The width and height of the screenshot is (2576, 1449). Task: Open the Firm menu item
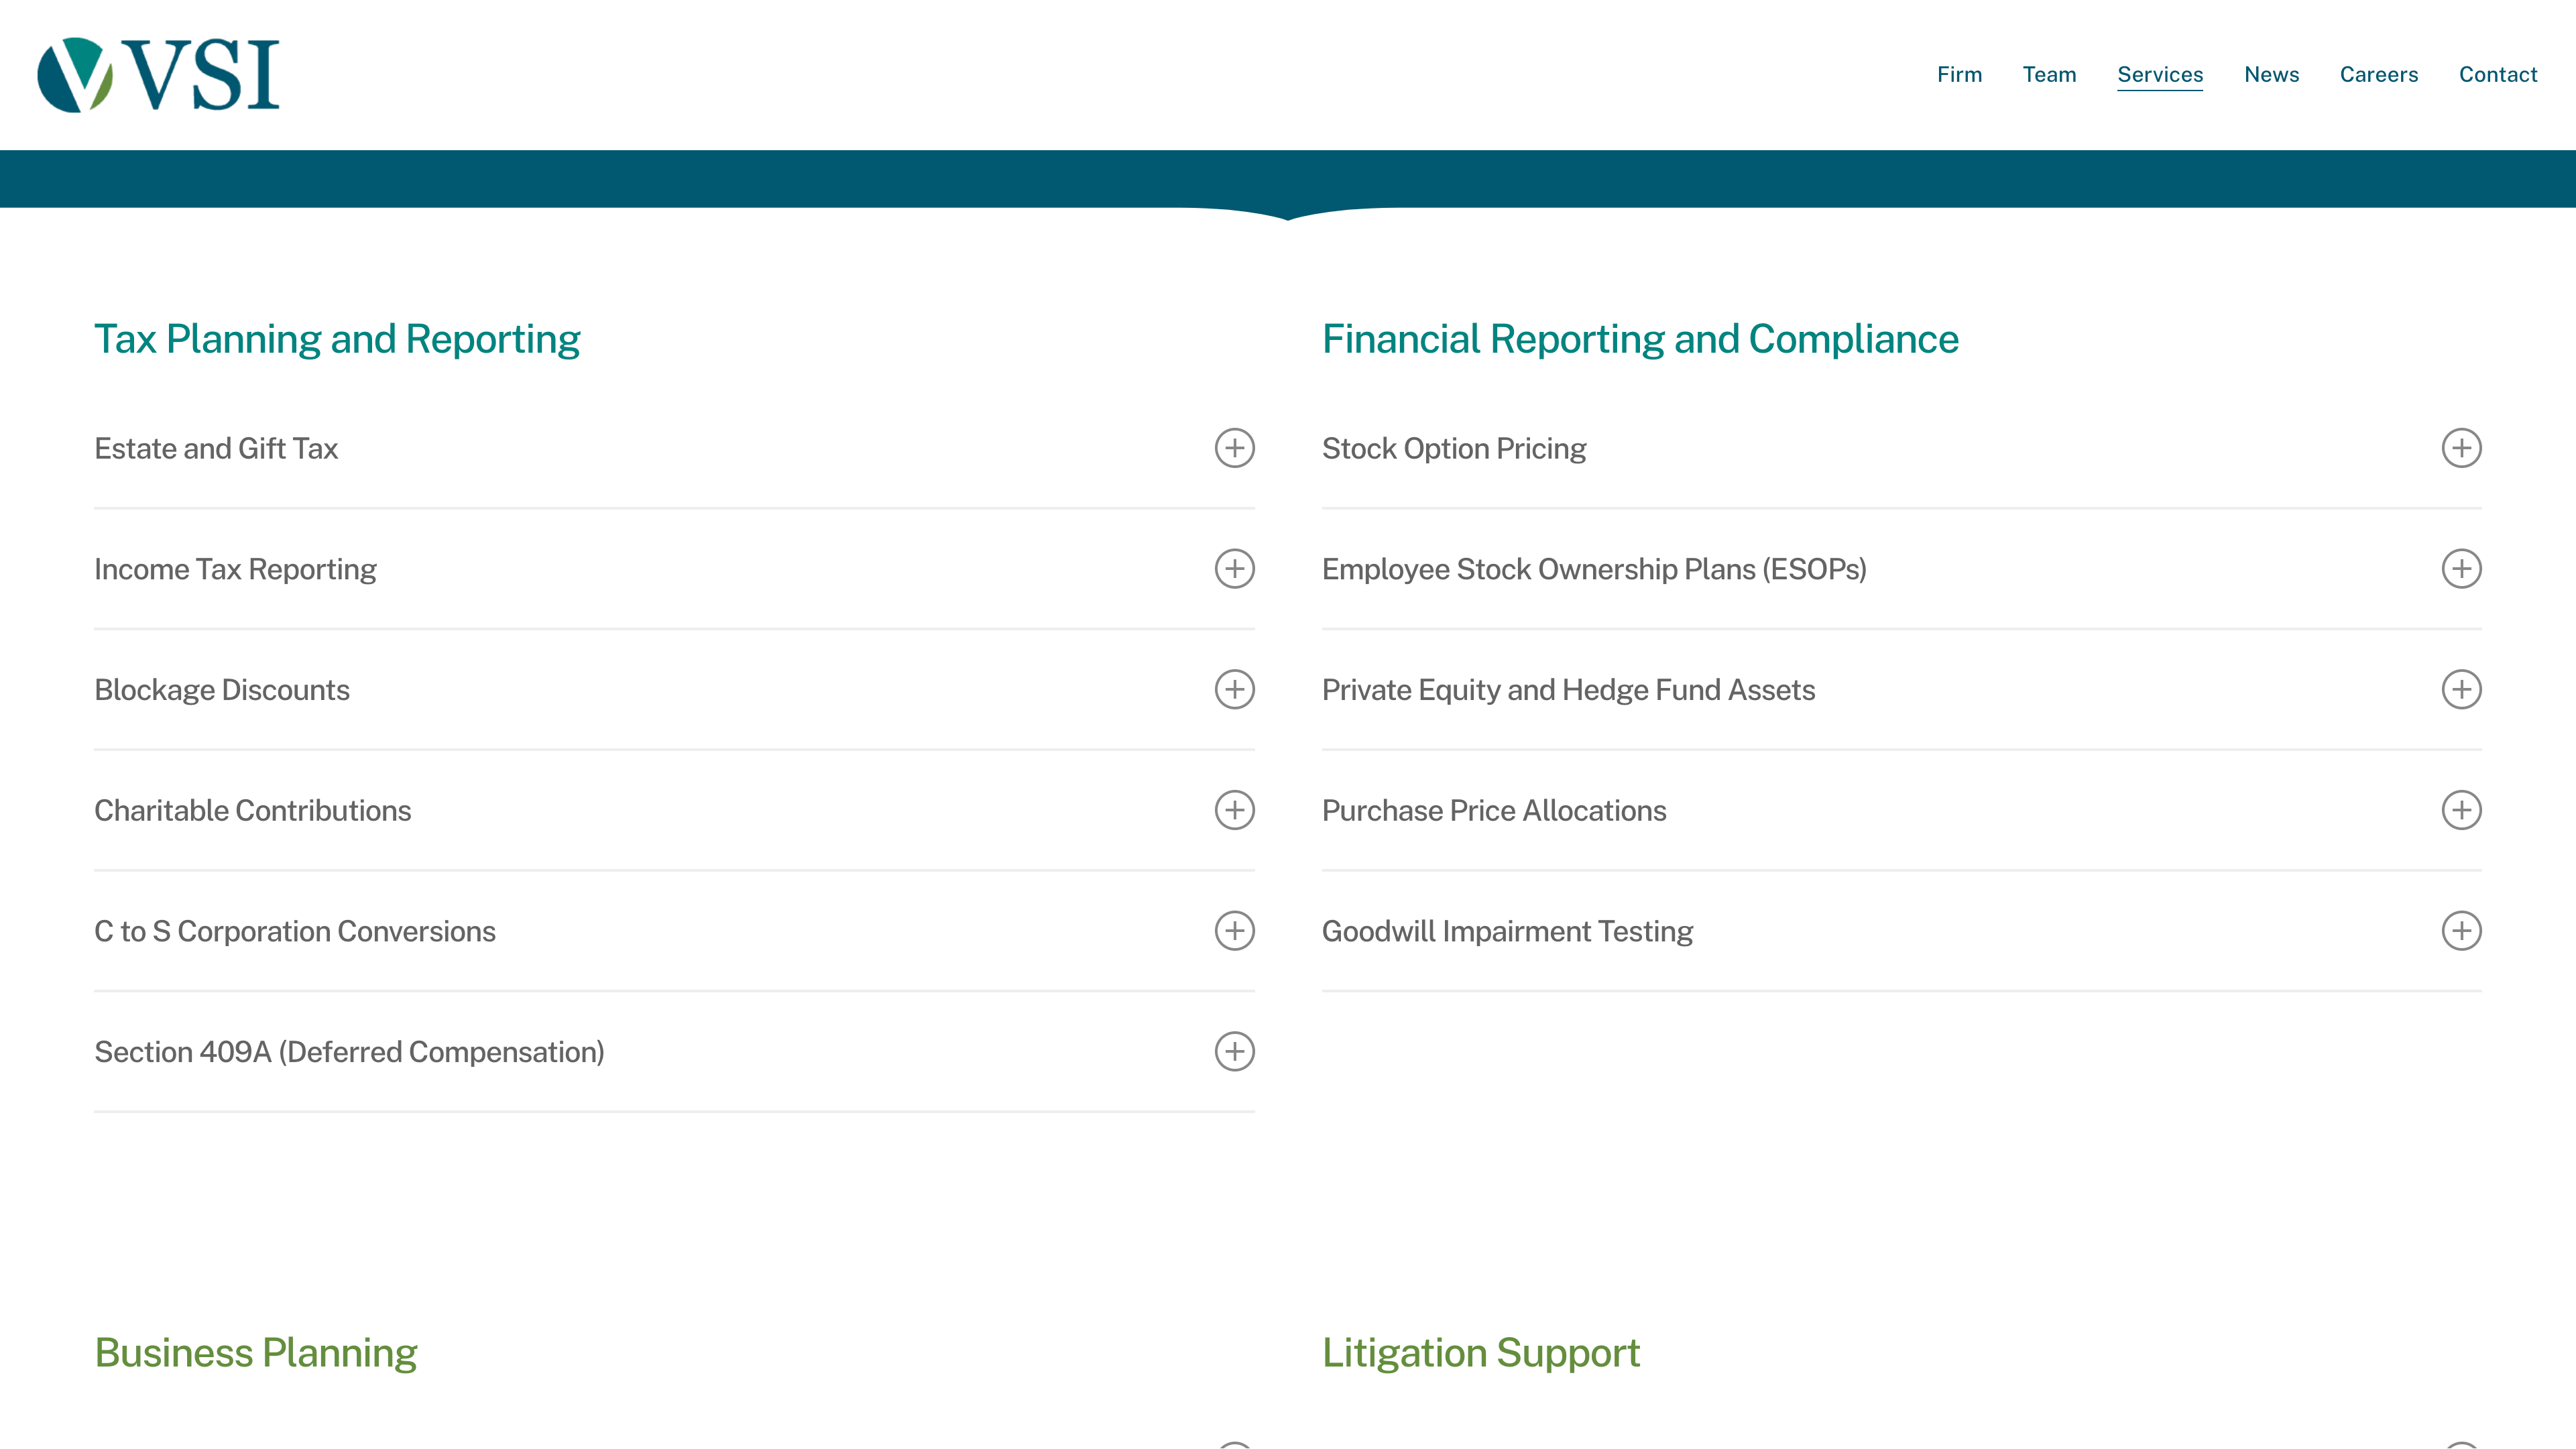(x=1959, y=75)
